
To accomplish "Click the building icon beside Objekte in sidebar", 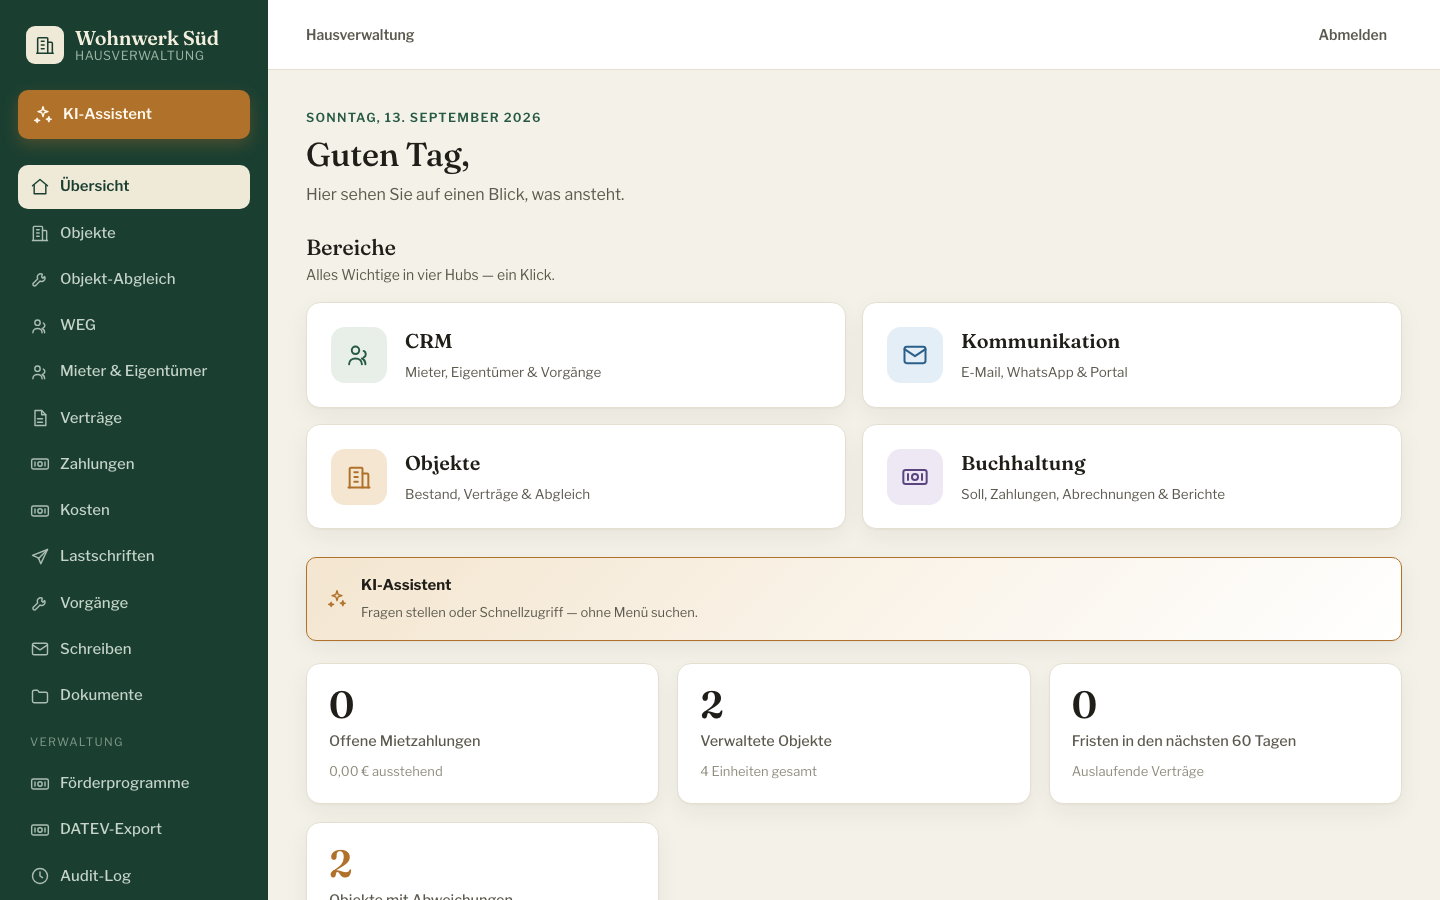I will point(40,233).
